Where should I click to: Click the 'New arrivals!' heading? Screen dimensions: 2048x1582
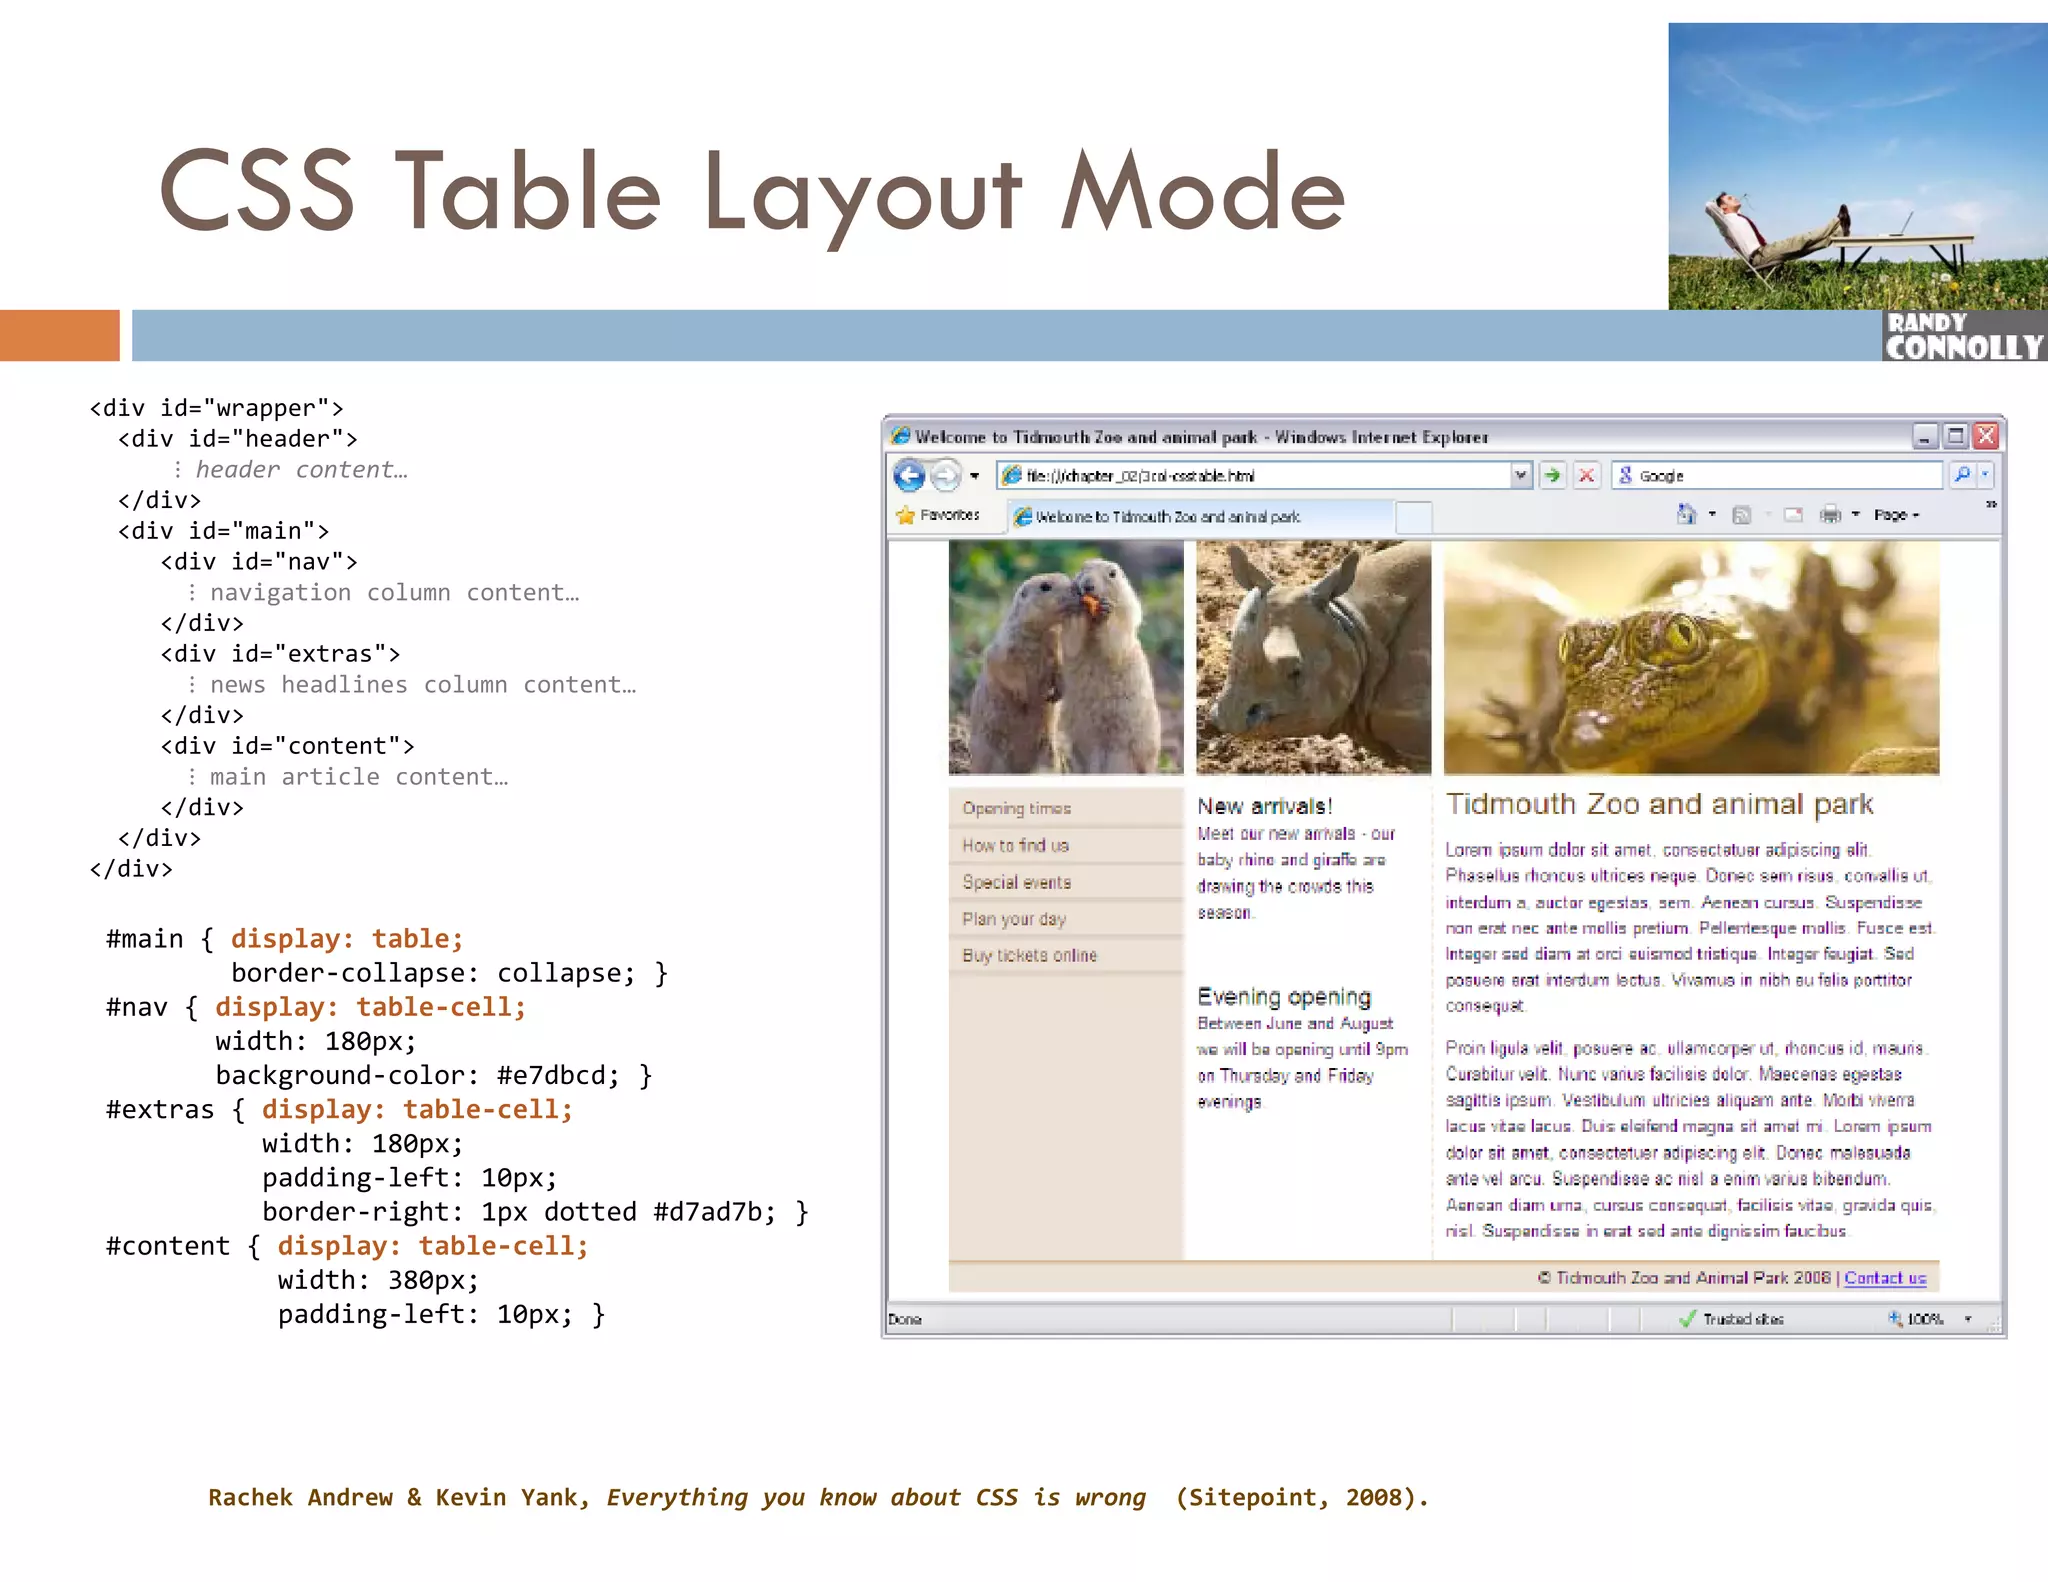[x=1265, y=806]
